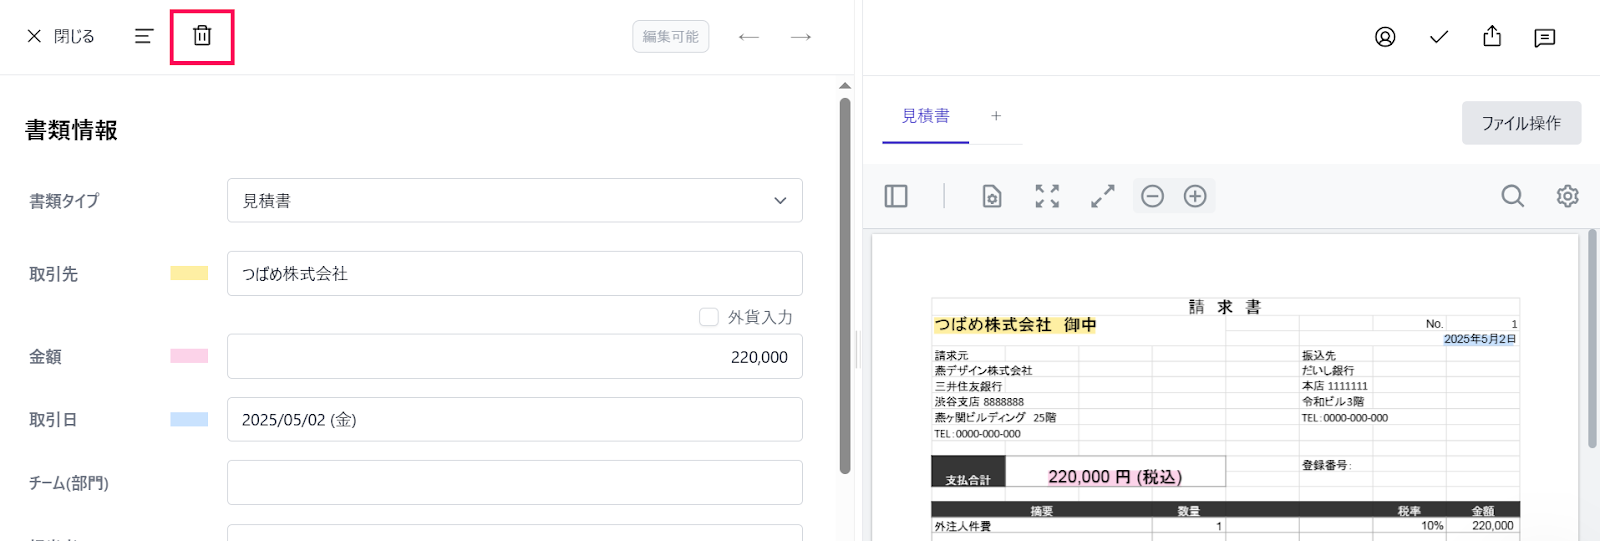This screenshot has height=541, width=1600.
Task: Click the diagonal expand fullscreen icon
Action: coord(1102,196)
